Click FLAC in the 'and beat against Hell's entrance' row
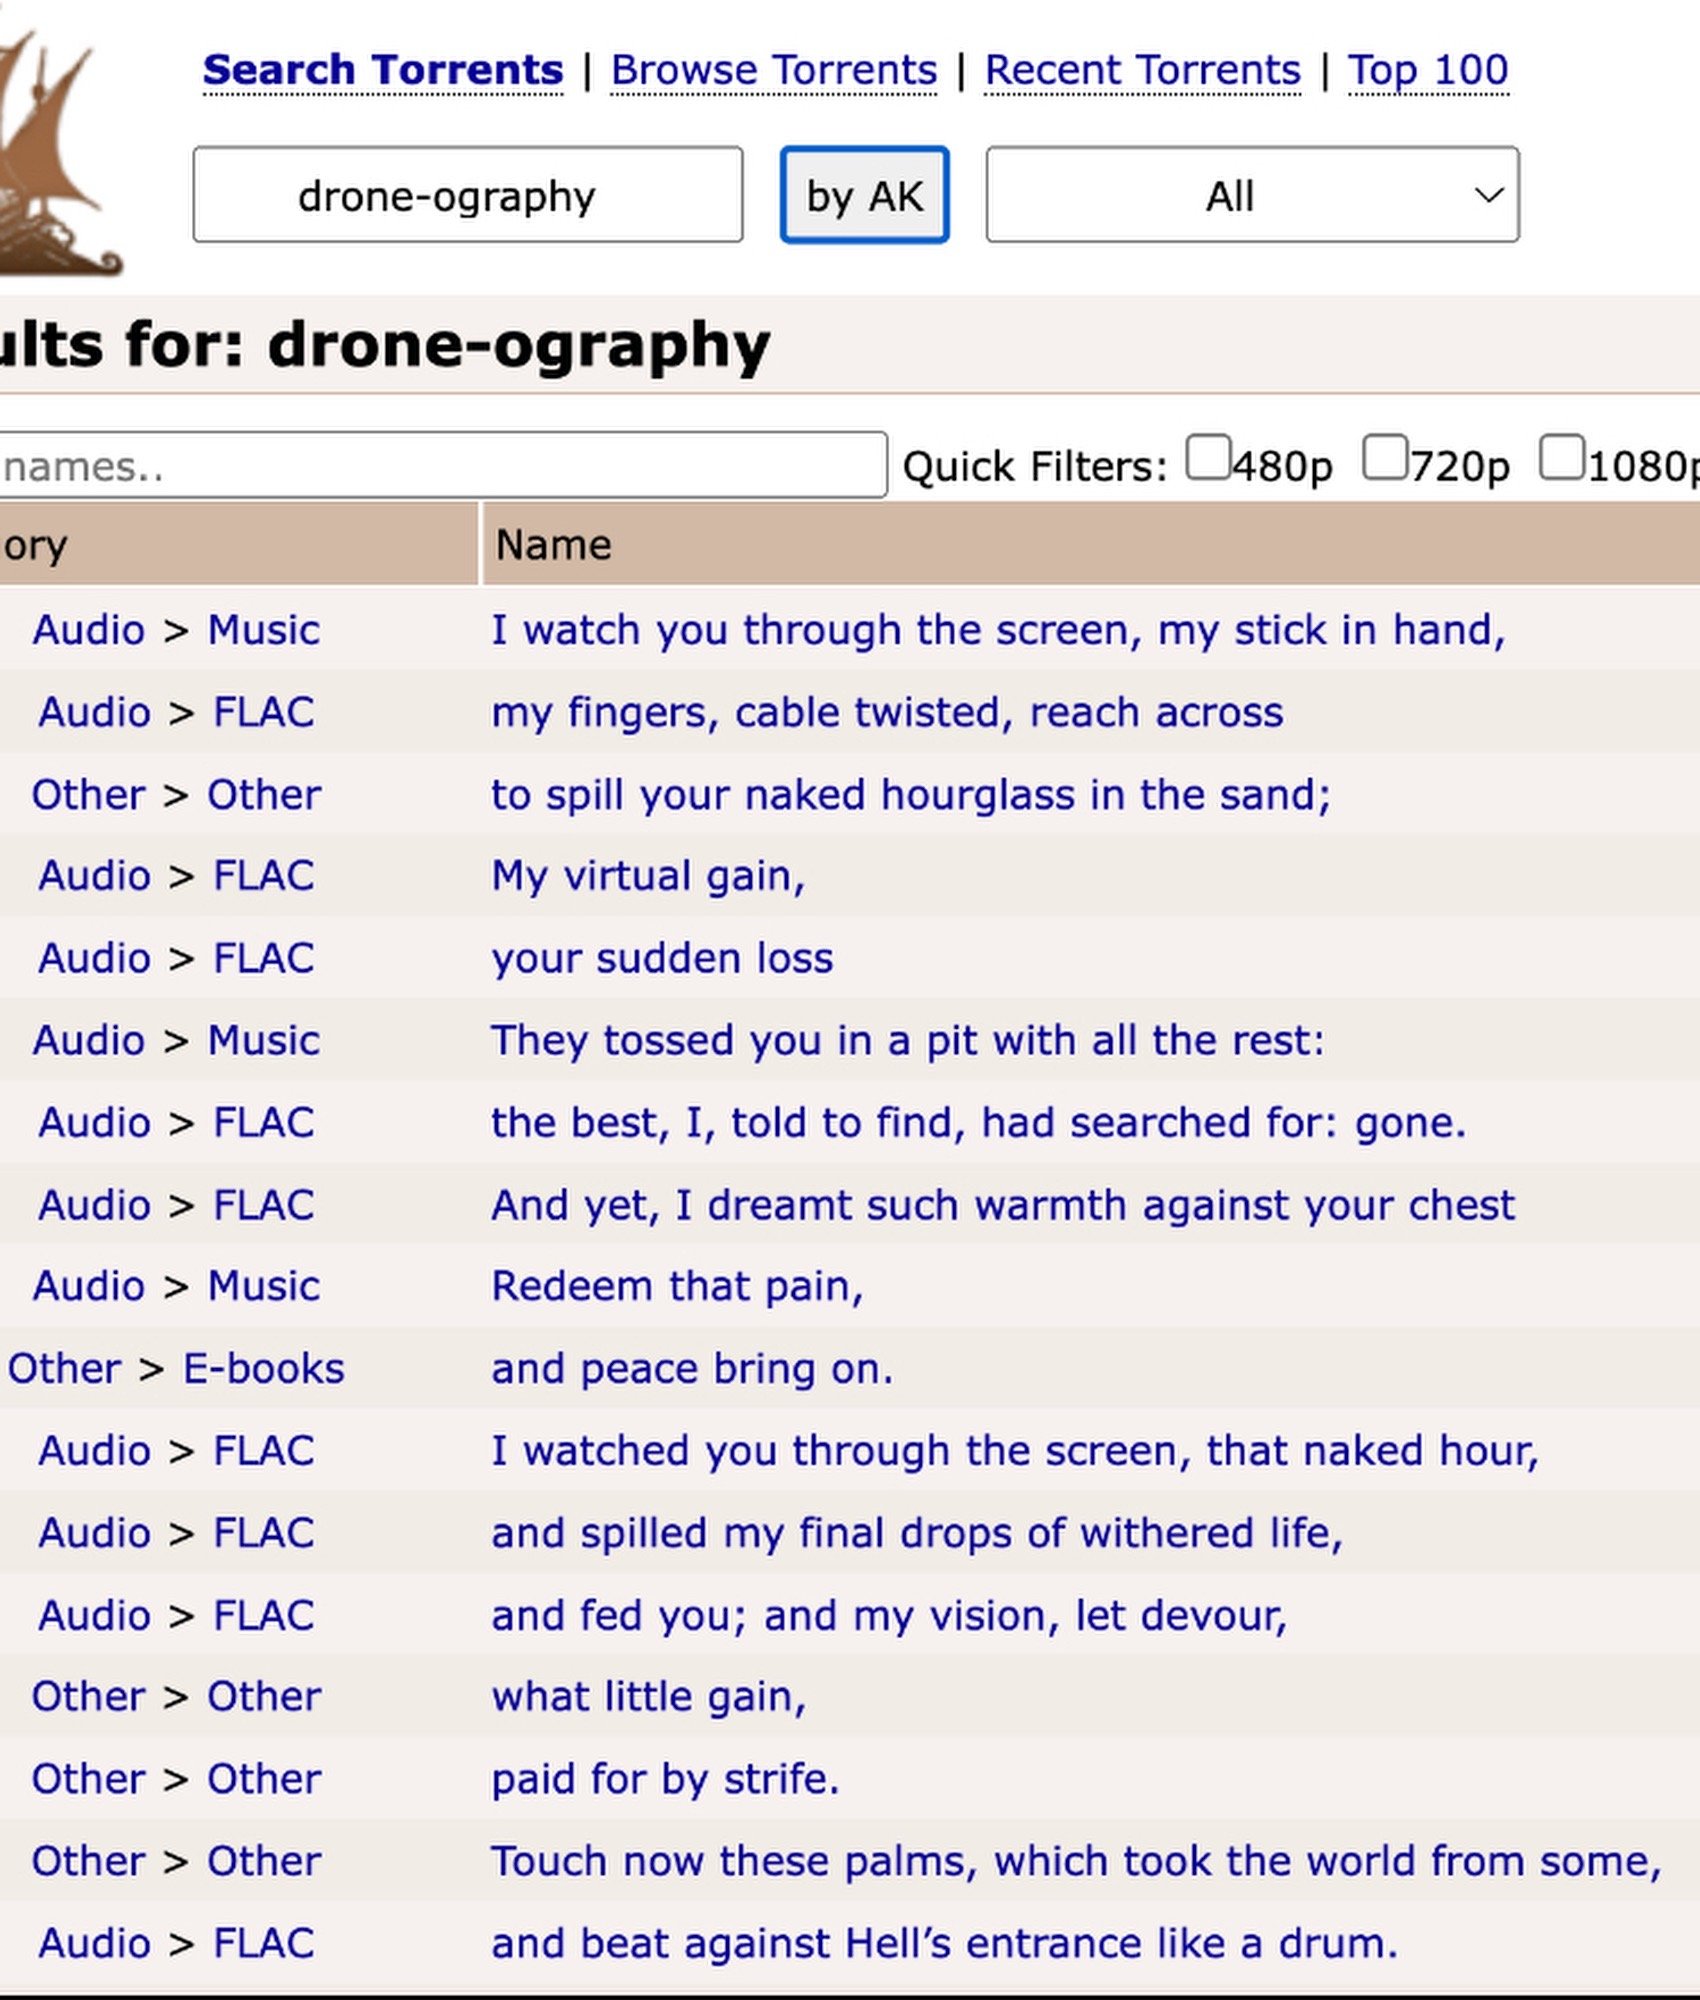This screenshot has width=1700, height=2000. click(x=264, y=1943)
